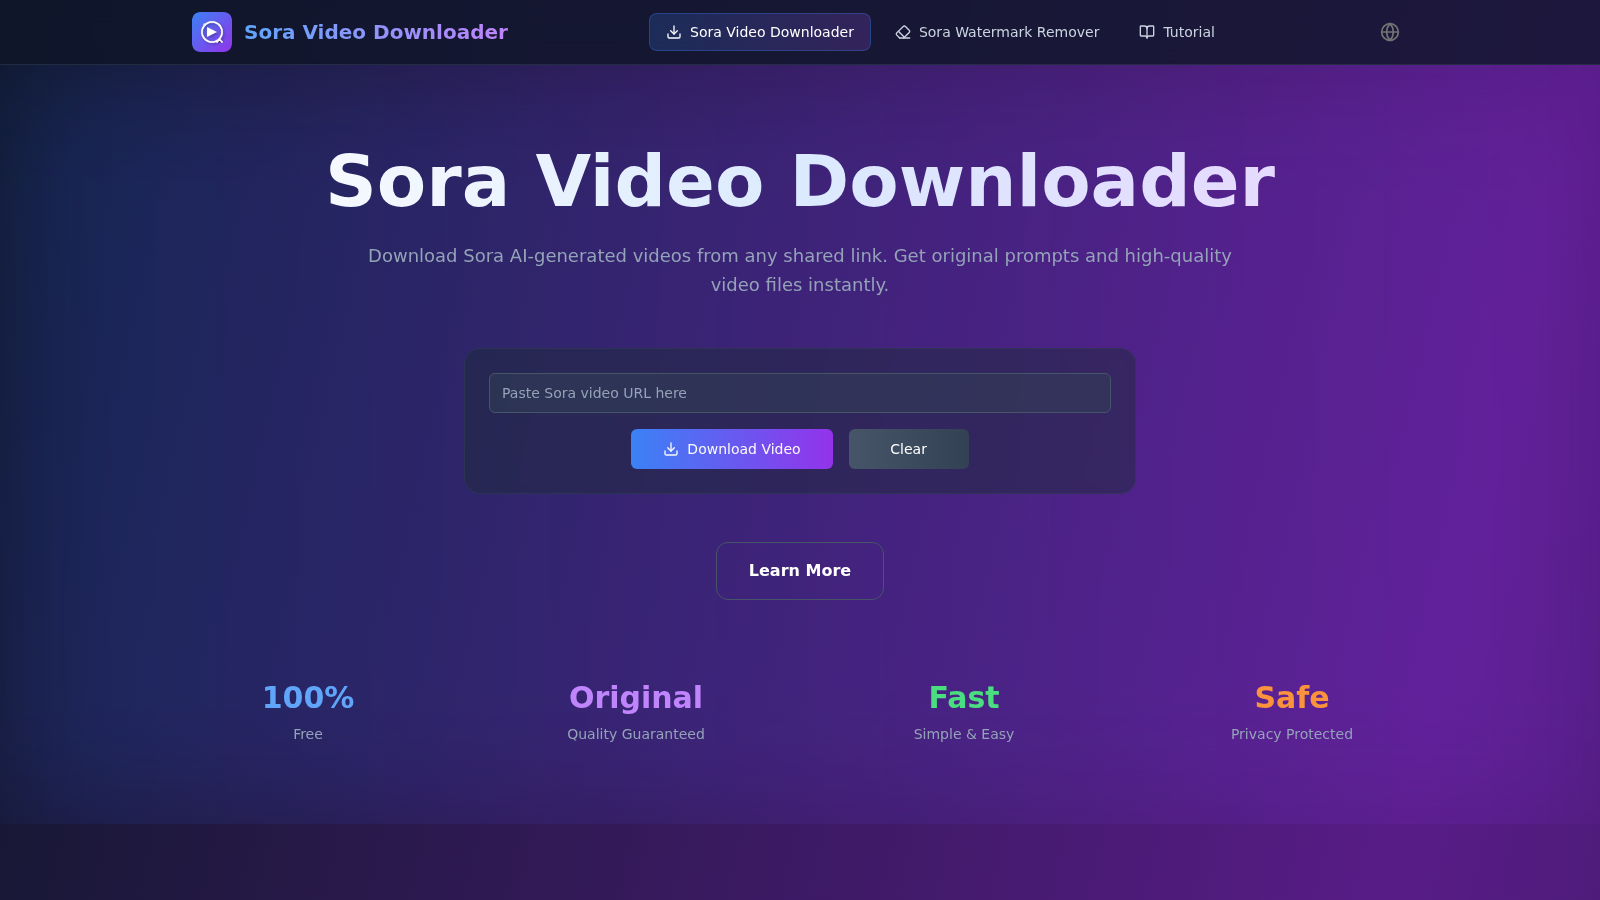Click the download arrow icon in the navigation bar
The height and width of the screenshot is (900, 1600).
tap(674, 32)
